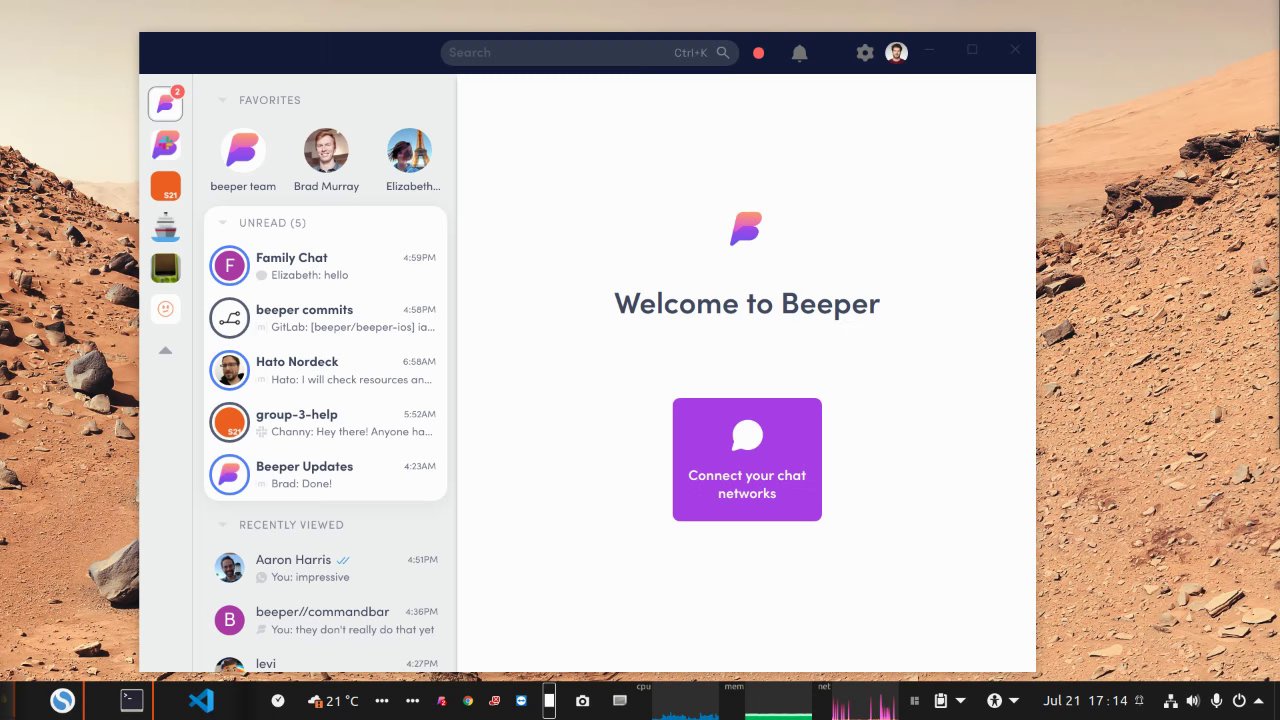The width and height of the screenshot is (1280, 720).
Task: Open the power menu dropdown
Action: point(1246,701)
